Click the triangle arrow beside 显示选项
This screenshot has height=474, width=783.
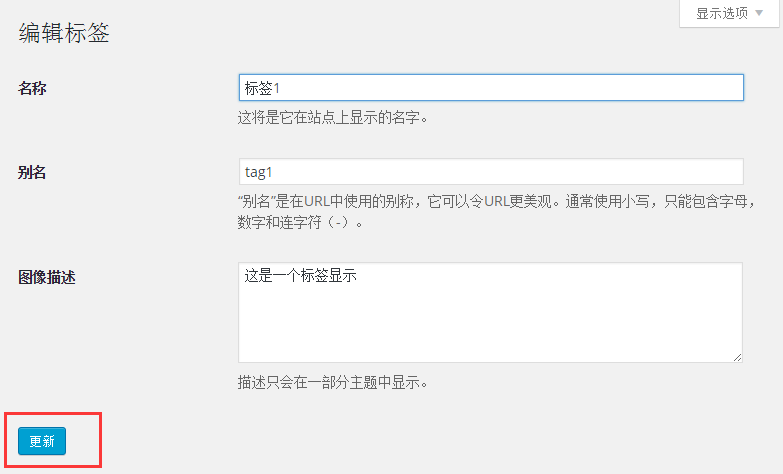(759, 13)
